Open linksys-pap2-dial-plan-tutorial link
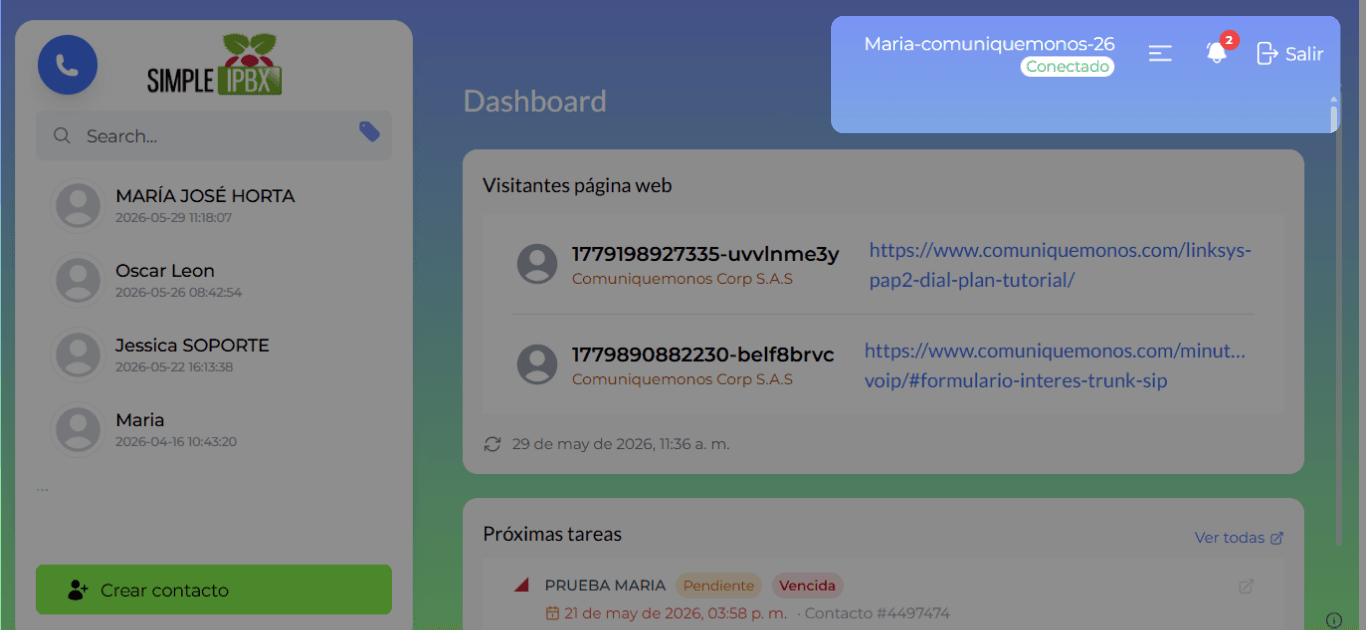Viewport: 1366px width, 630px height. pos(1060,265)
